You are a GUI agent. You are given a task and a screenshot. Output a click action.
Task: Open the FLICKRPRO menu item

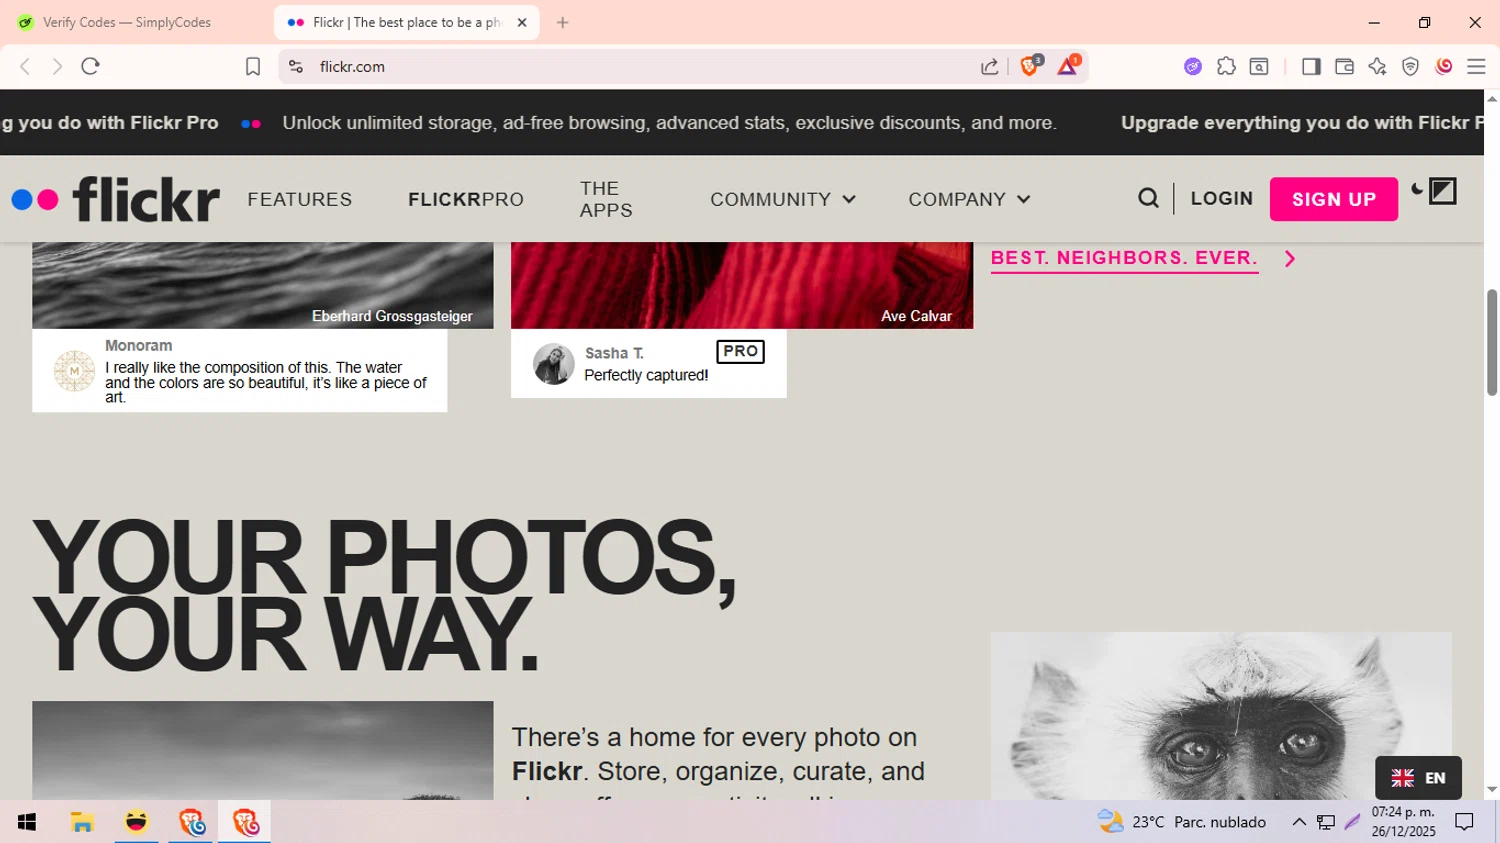click(466, 199)
